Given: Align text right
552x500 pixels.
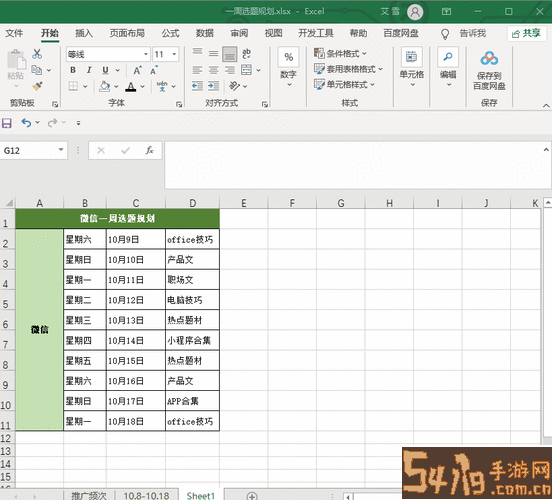Looking at the screenshot, I should (x=230, y=70).
